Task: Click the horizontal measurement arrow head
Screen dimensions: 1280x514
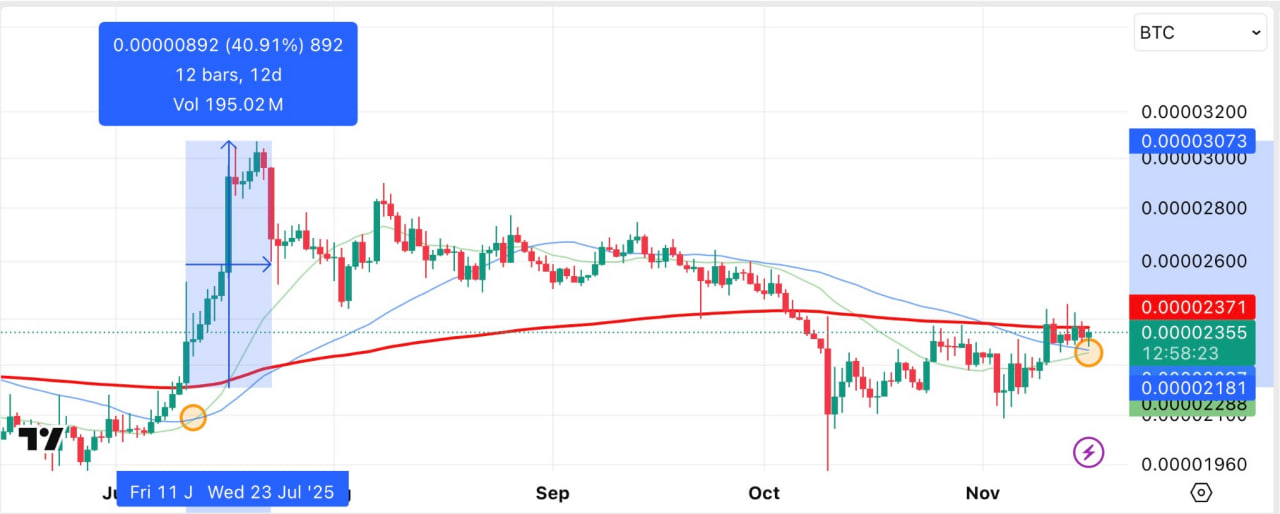Action: click(267, 265)
